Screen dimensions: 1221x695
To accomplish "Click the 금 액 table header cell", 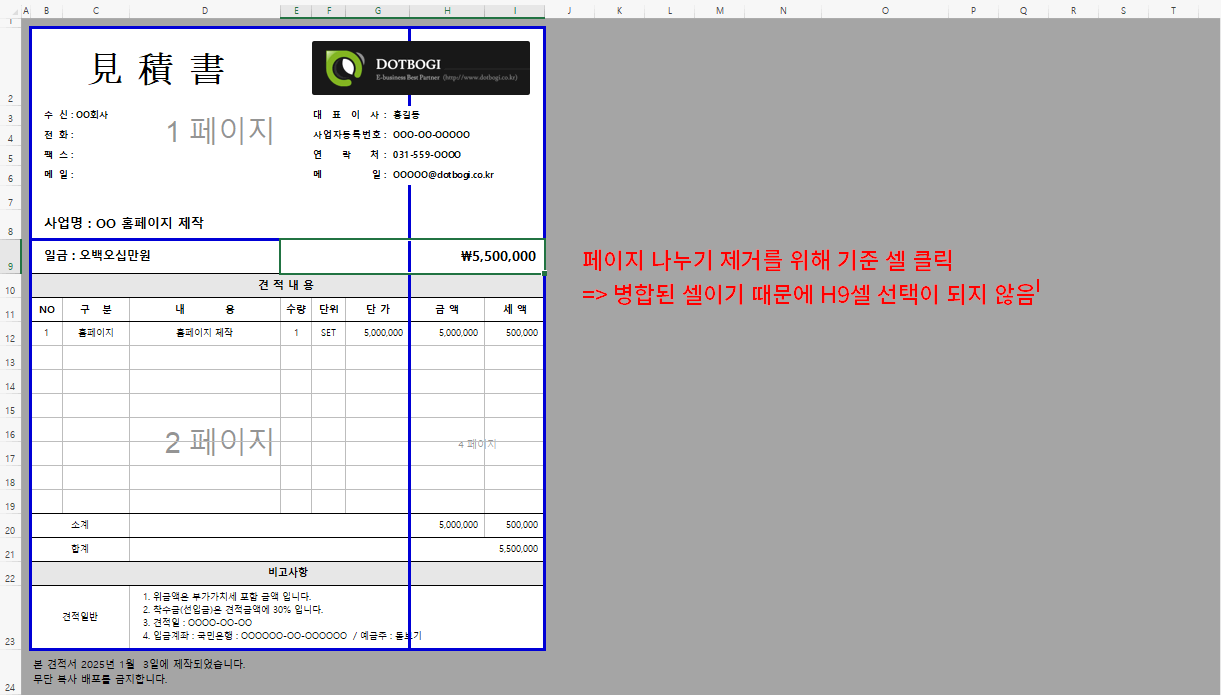I will click(447, 309).
